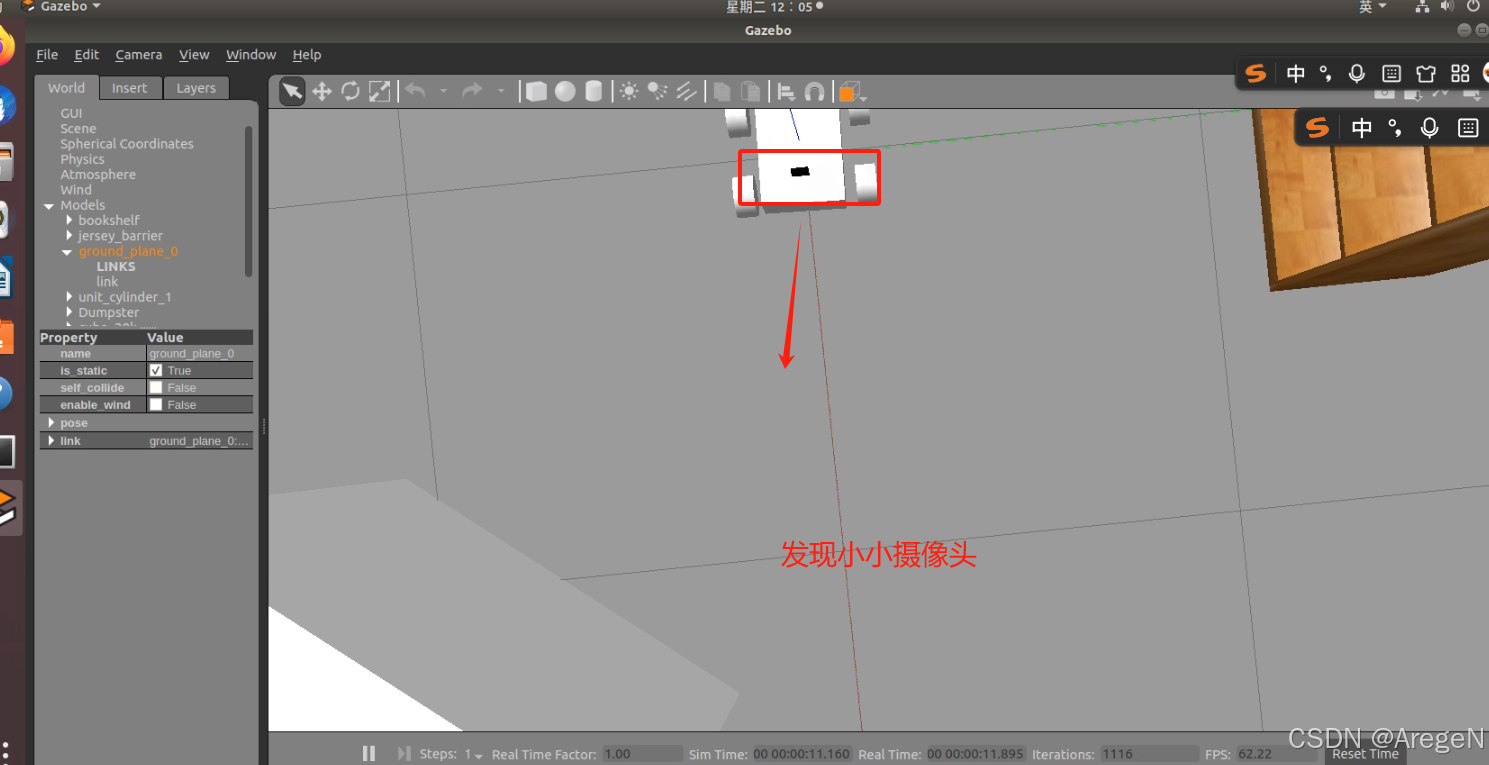Open the Help menu

pos(307,55)
